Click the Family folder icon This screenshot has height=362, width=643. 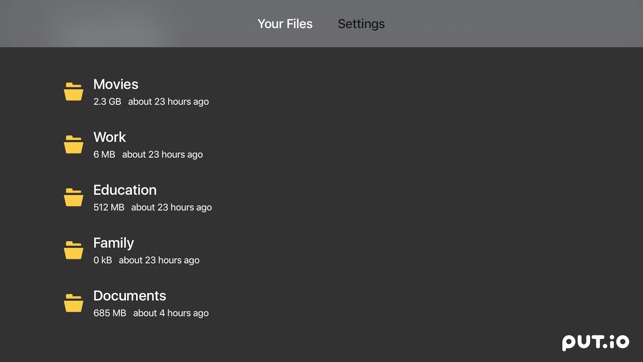click(x=74, y=250)
